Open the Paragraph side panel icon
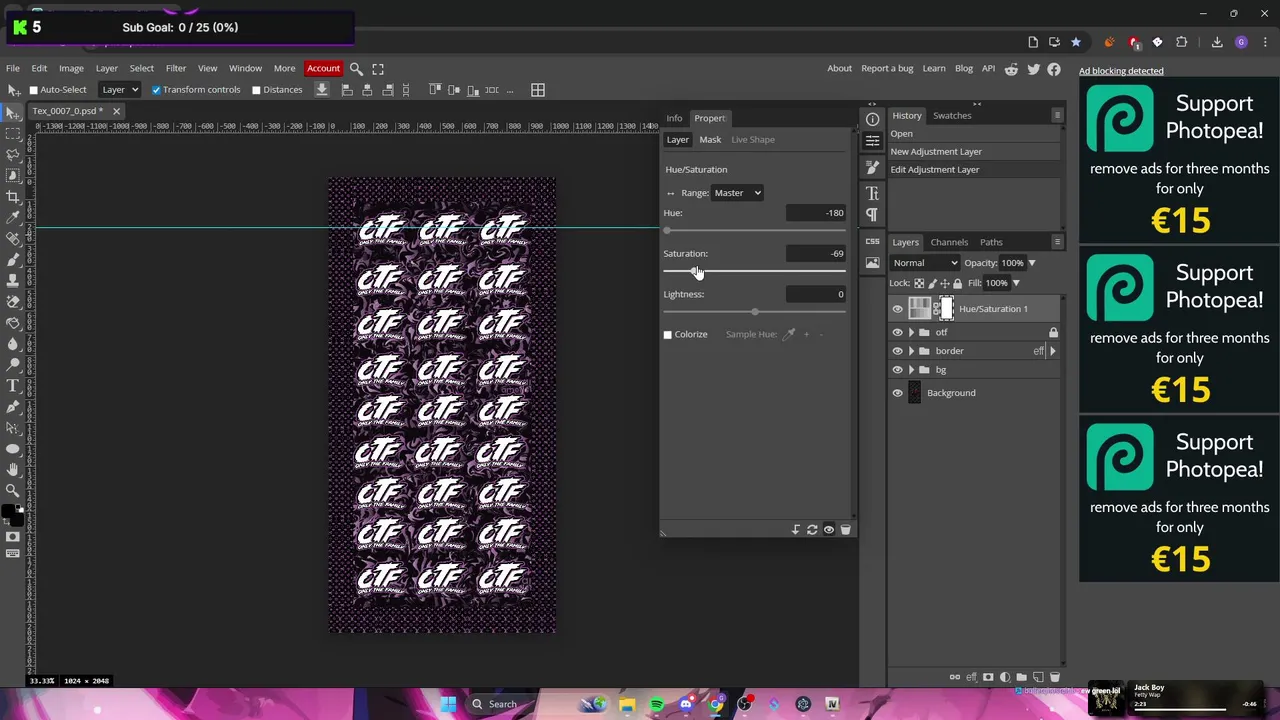The image size is (1280, 720). point(872,214)
